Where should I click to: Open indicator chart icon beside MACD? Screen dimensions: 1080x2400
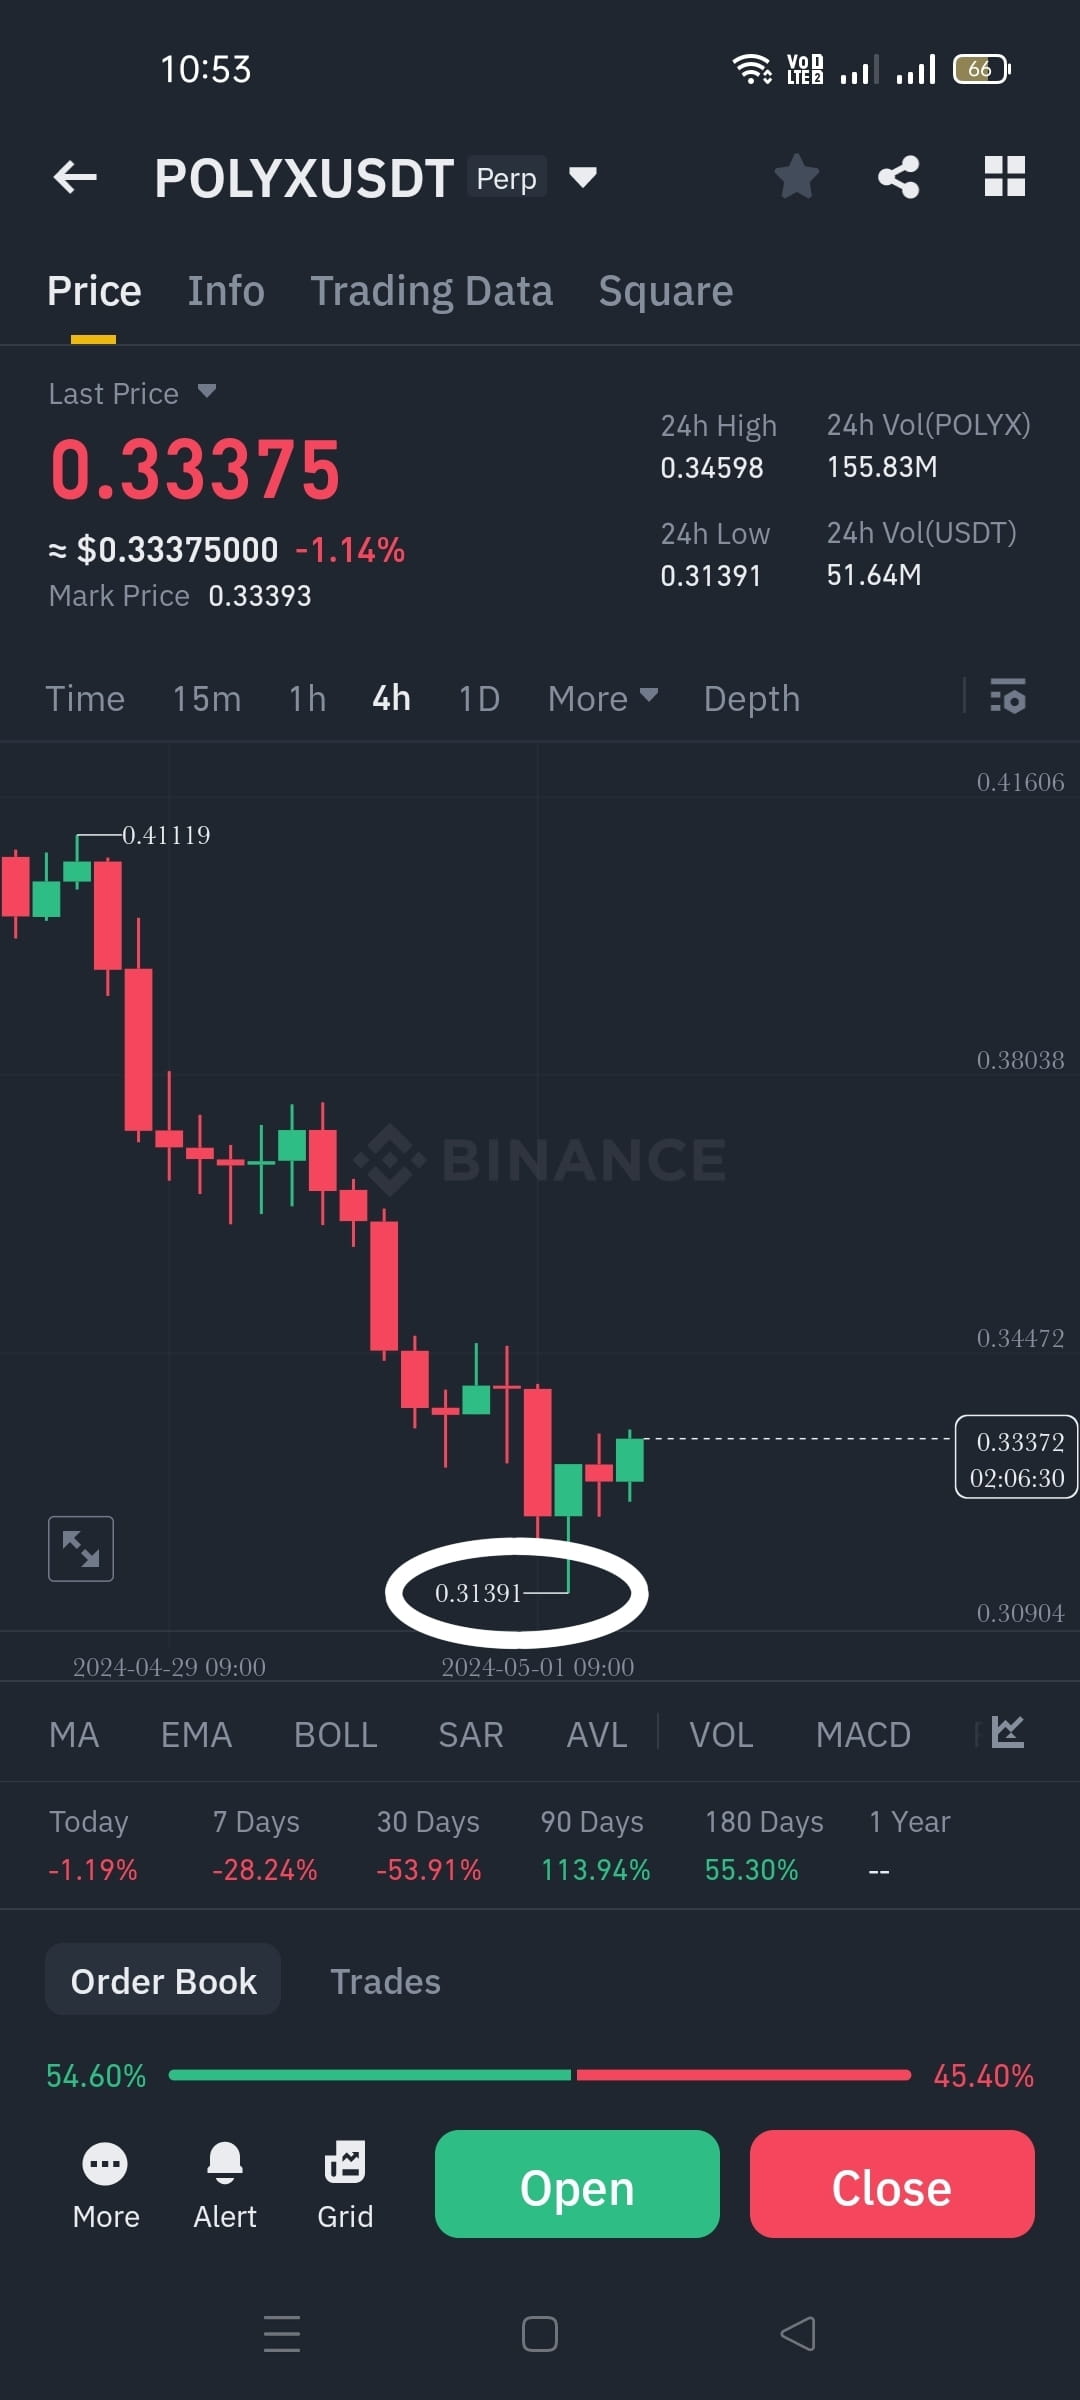coord(1007,1734)
